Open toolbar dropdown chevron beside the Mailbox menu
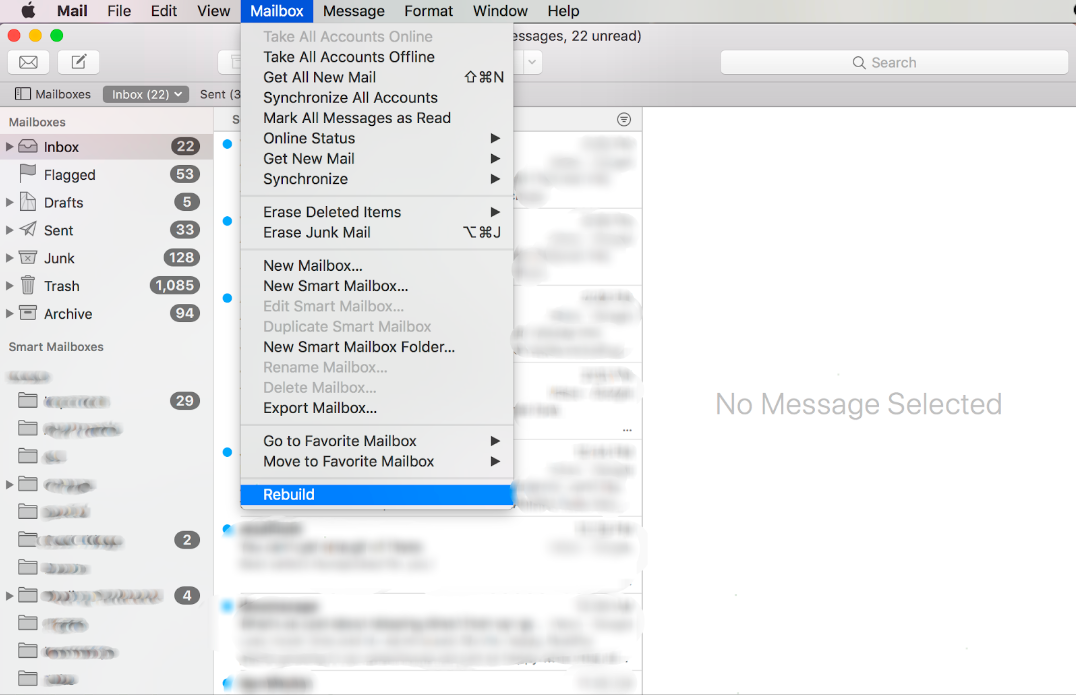This screenshot has height=695, width=1076. tap(532, 62)
